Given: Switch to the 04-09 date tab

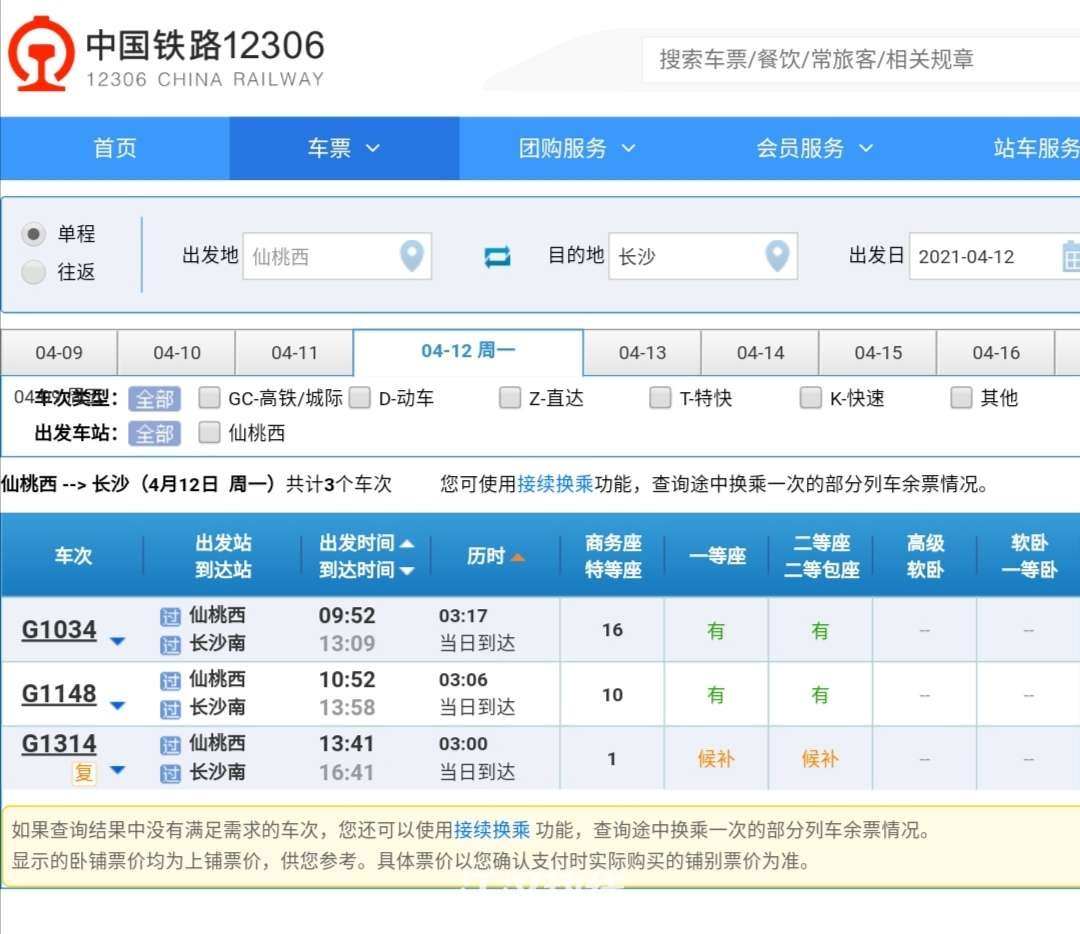Looking at the screenshot, I should click(59, 353).
